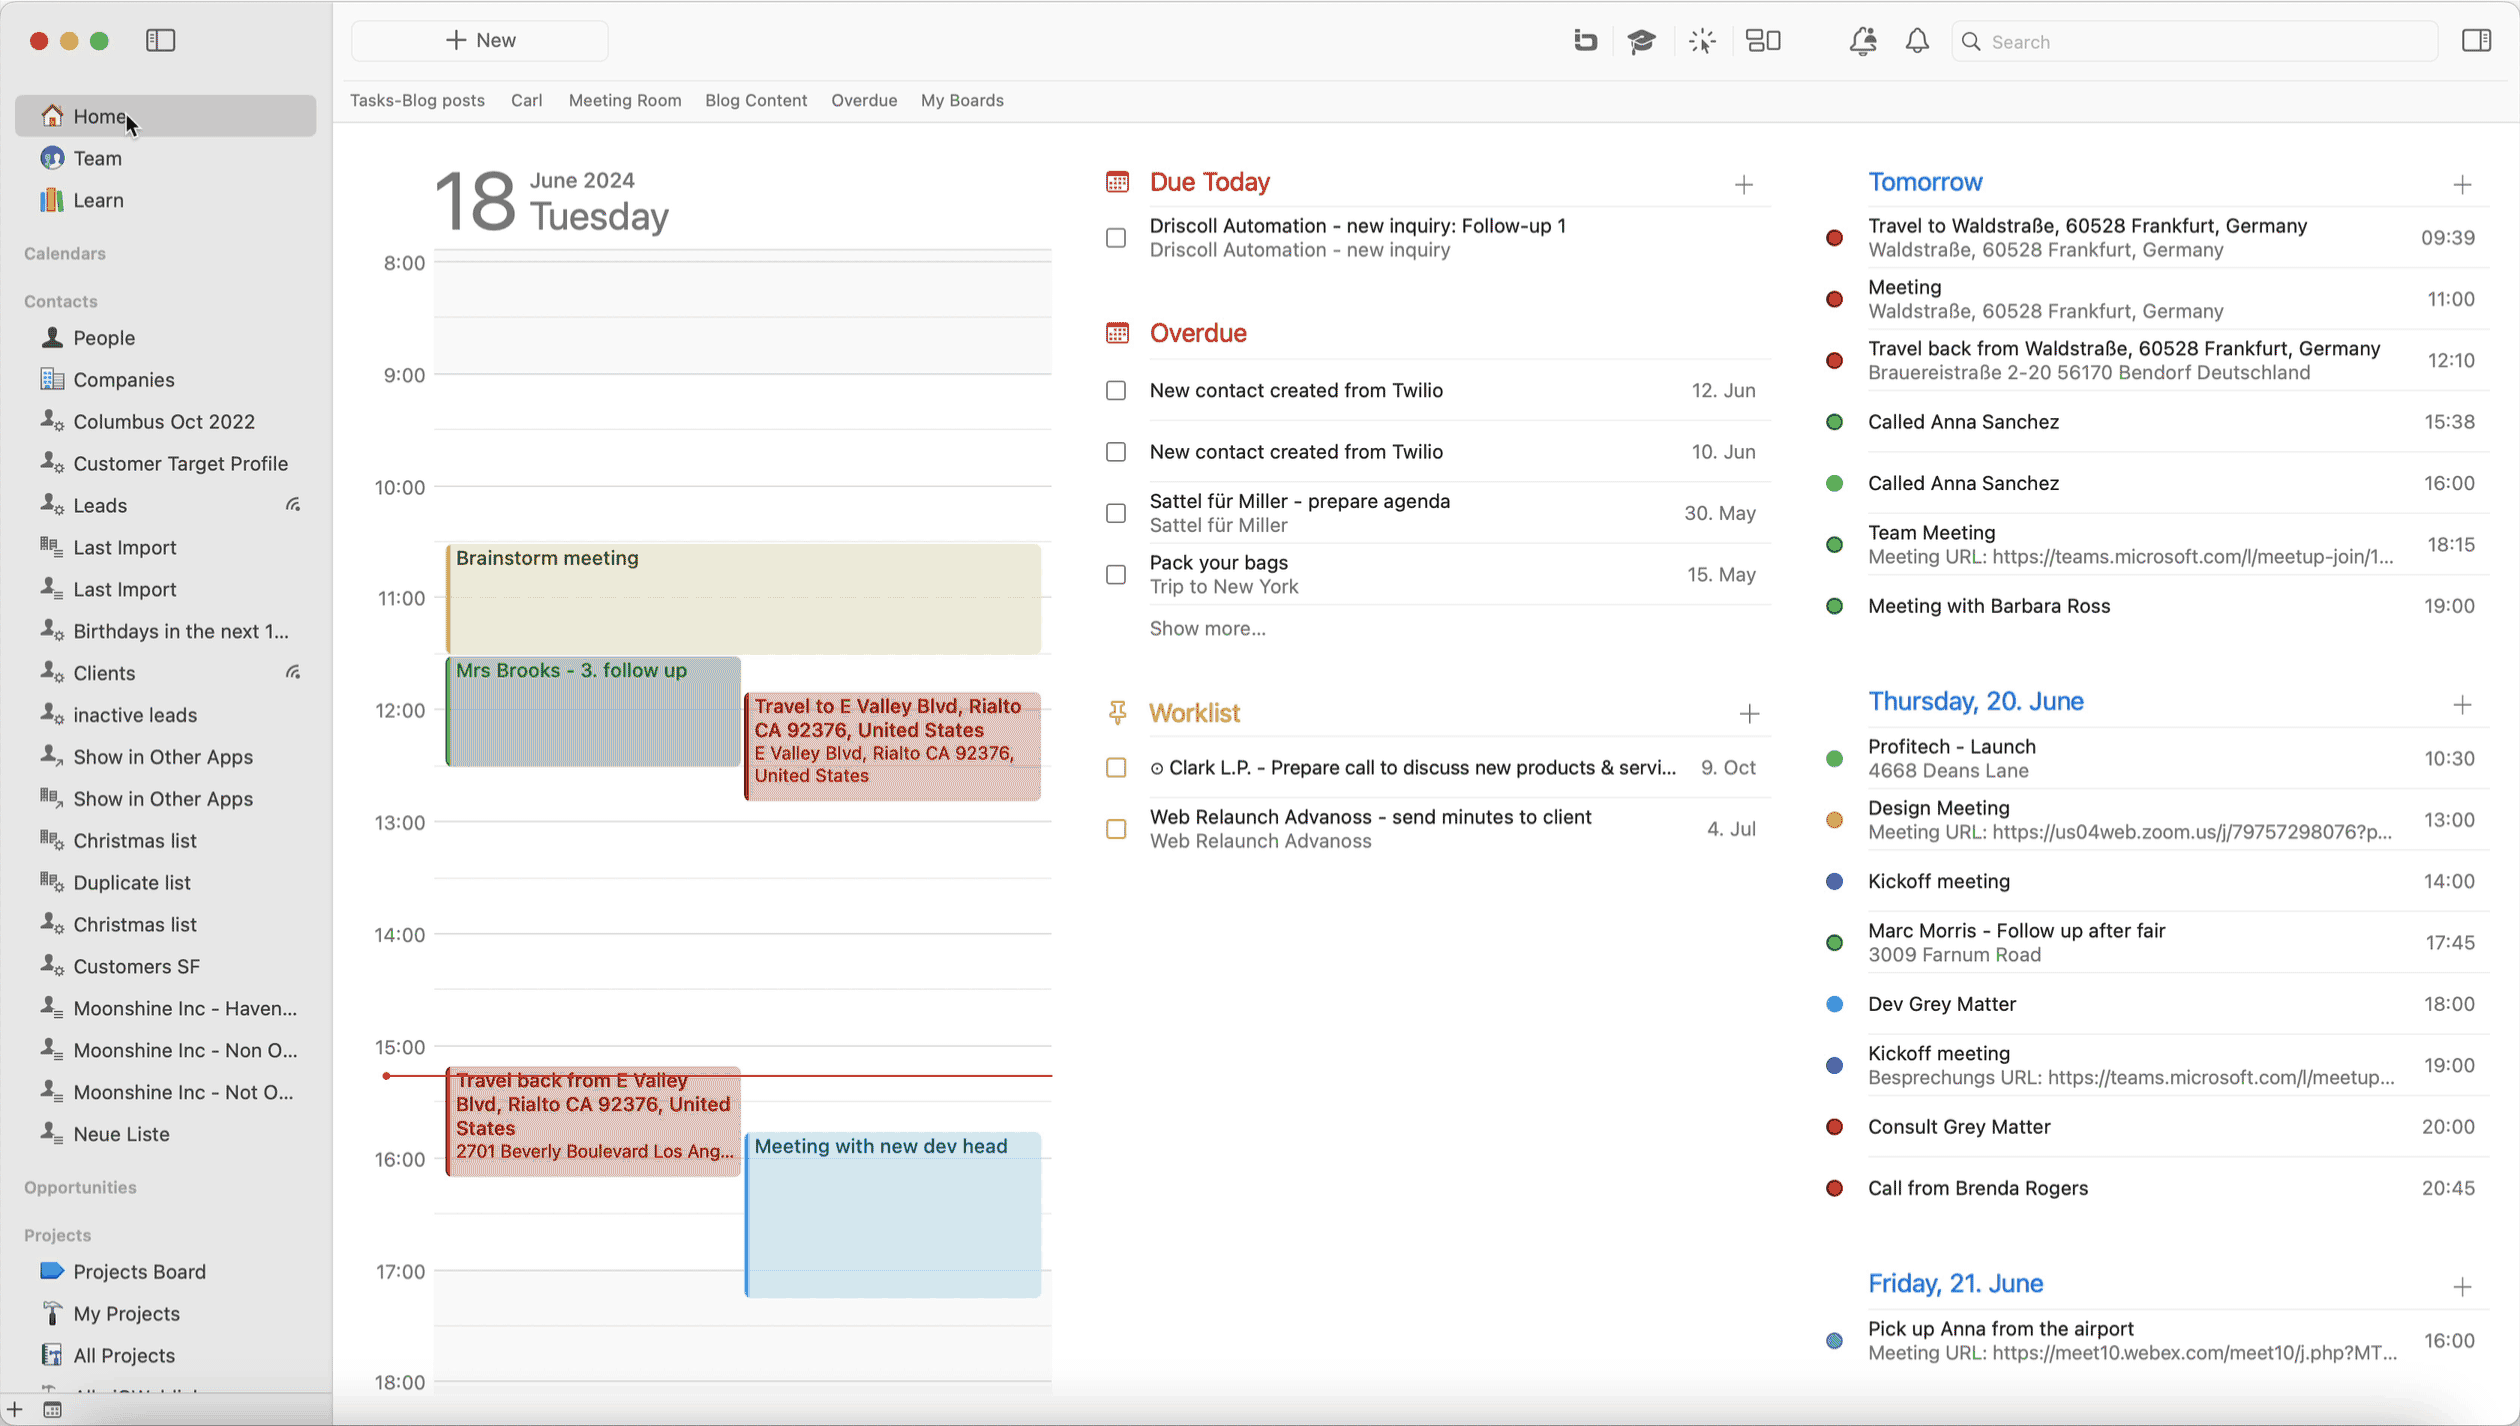Image resolution: width=2520 pixels, height=1426 pixels.
Task: Open the Carl favorite tab
Action: pos(526,101)
